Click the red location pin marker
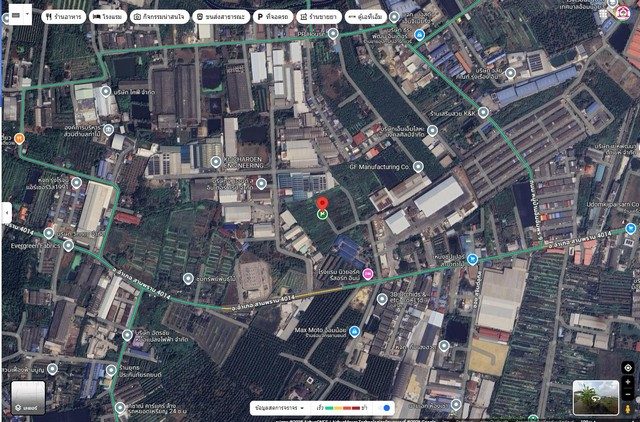The height and width of the screenshot is (422, 640). click(x=322, y=204)
